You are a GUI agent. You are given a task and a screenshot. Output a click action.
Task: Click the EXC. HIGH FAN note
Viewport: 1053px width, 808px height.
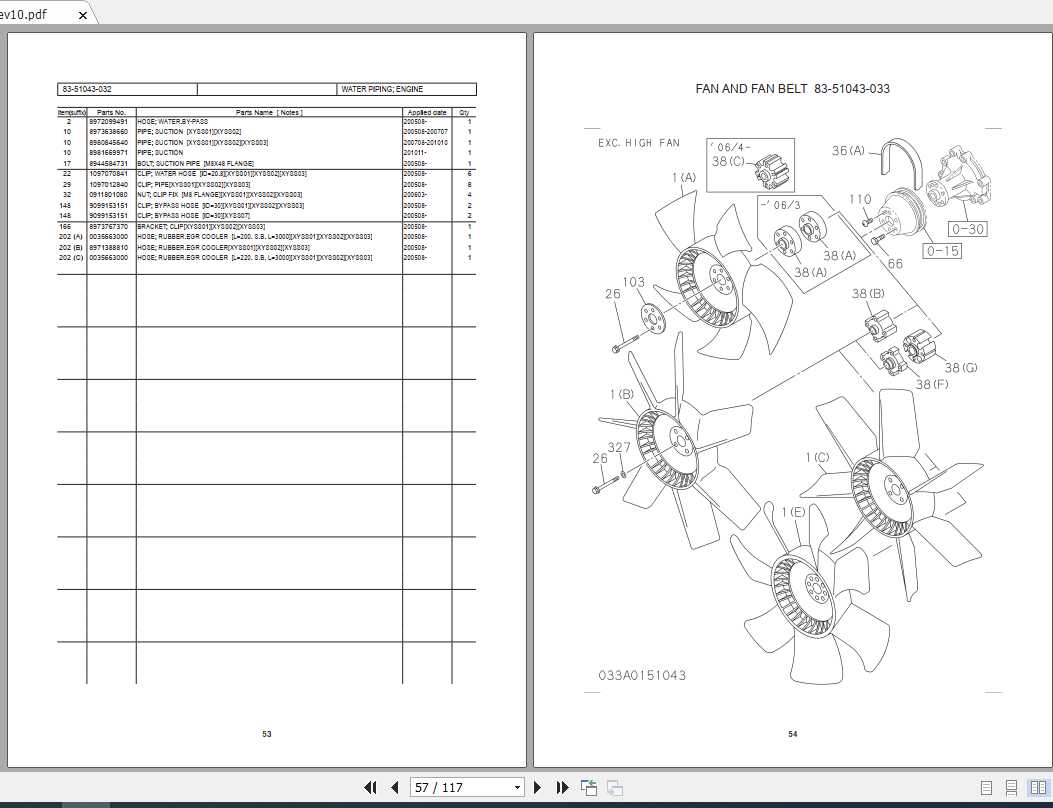[x=639, y=143]
